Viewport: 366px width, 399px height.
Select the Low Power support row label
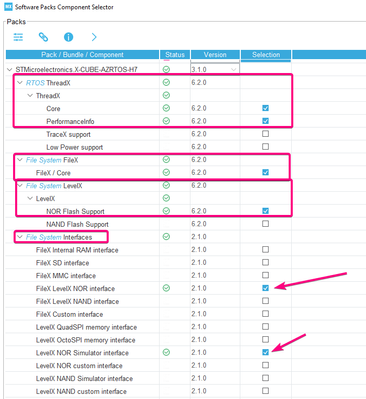(74, 147)
